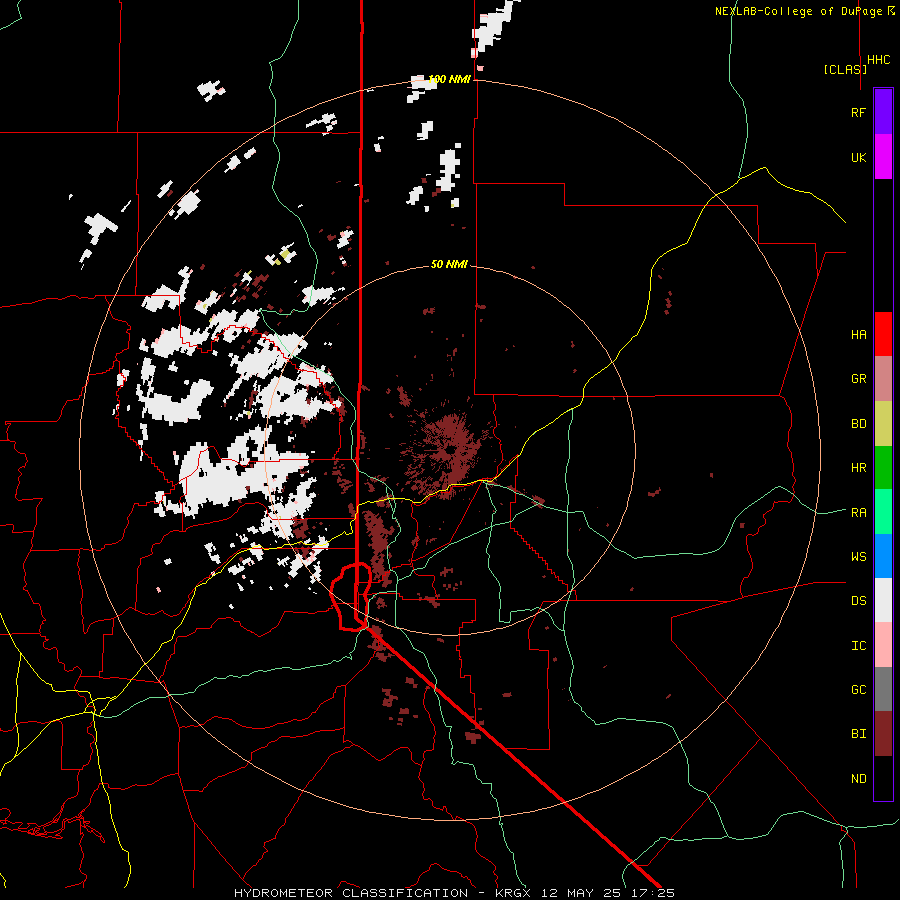
Task: Click the HHC product code label
Action: 878,60
